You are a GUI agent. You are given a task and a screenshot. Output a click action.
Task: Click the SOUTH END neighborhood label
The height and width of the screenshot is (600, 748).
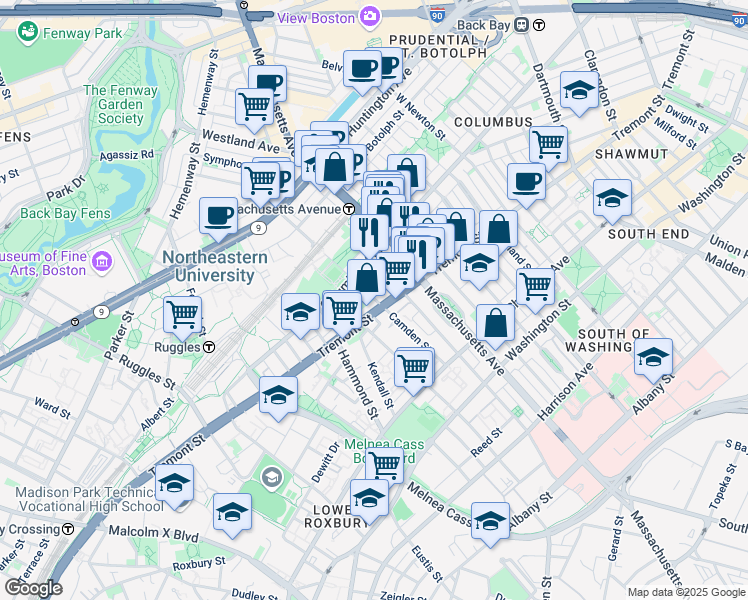649,234
